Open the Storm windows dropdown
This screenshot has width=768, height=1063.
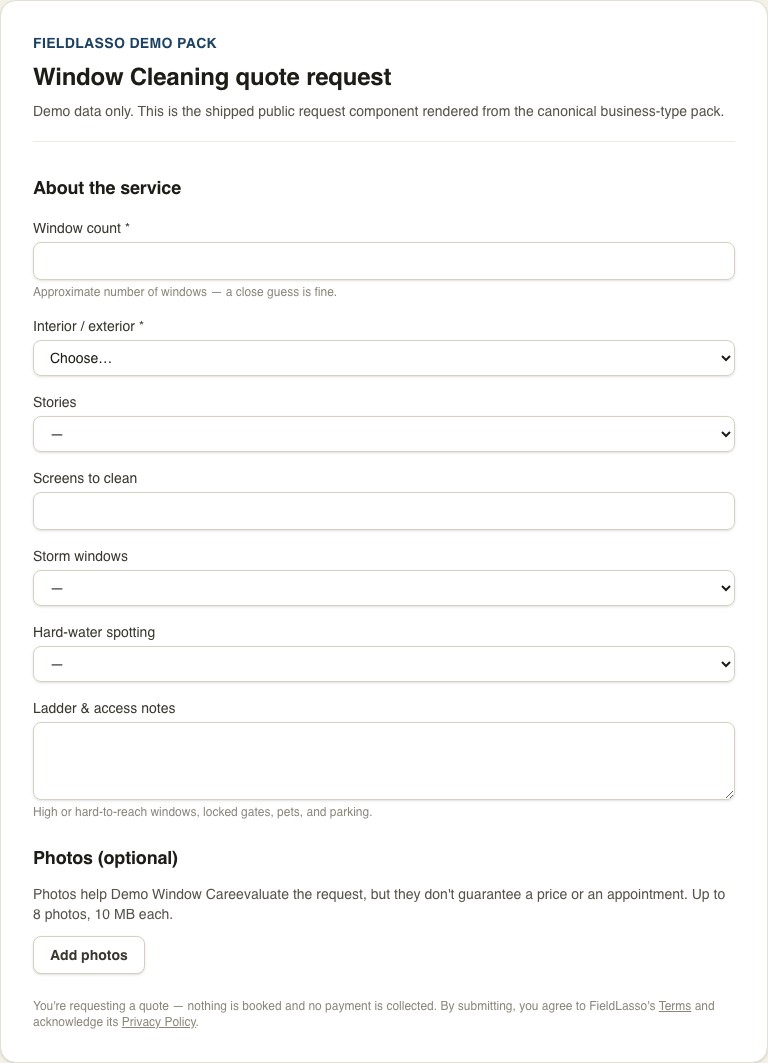(384, 588)
